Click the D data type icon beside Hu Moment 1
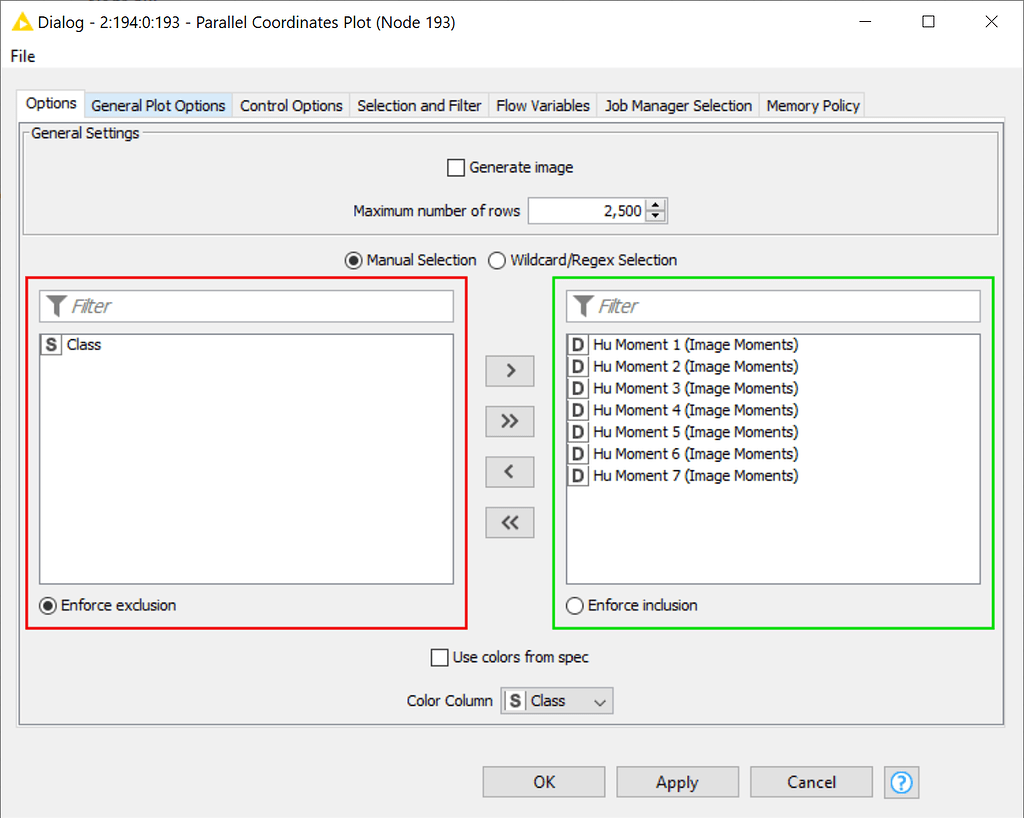Image resolution: width=1024 pixels, height=818 pixels. [577, 344]
